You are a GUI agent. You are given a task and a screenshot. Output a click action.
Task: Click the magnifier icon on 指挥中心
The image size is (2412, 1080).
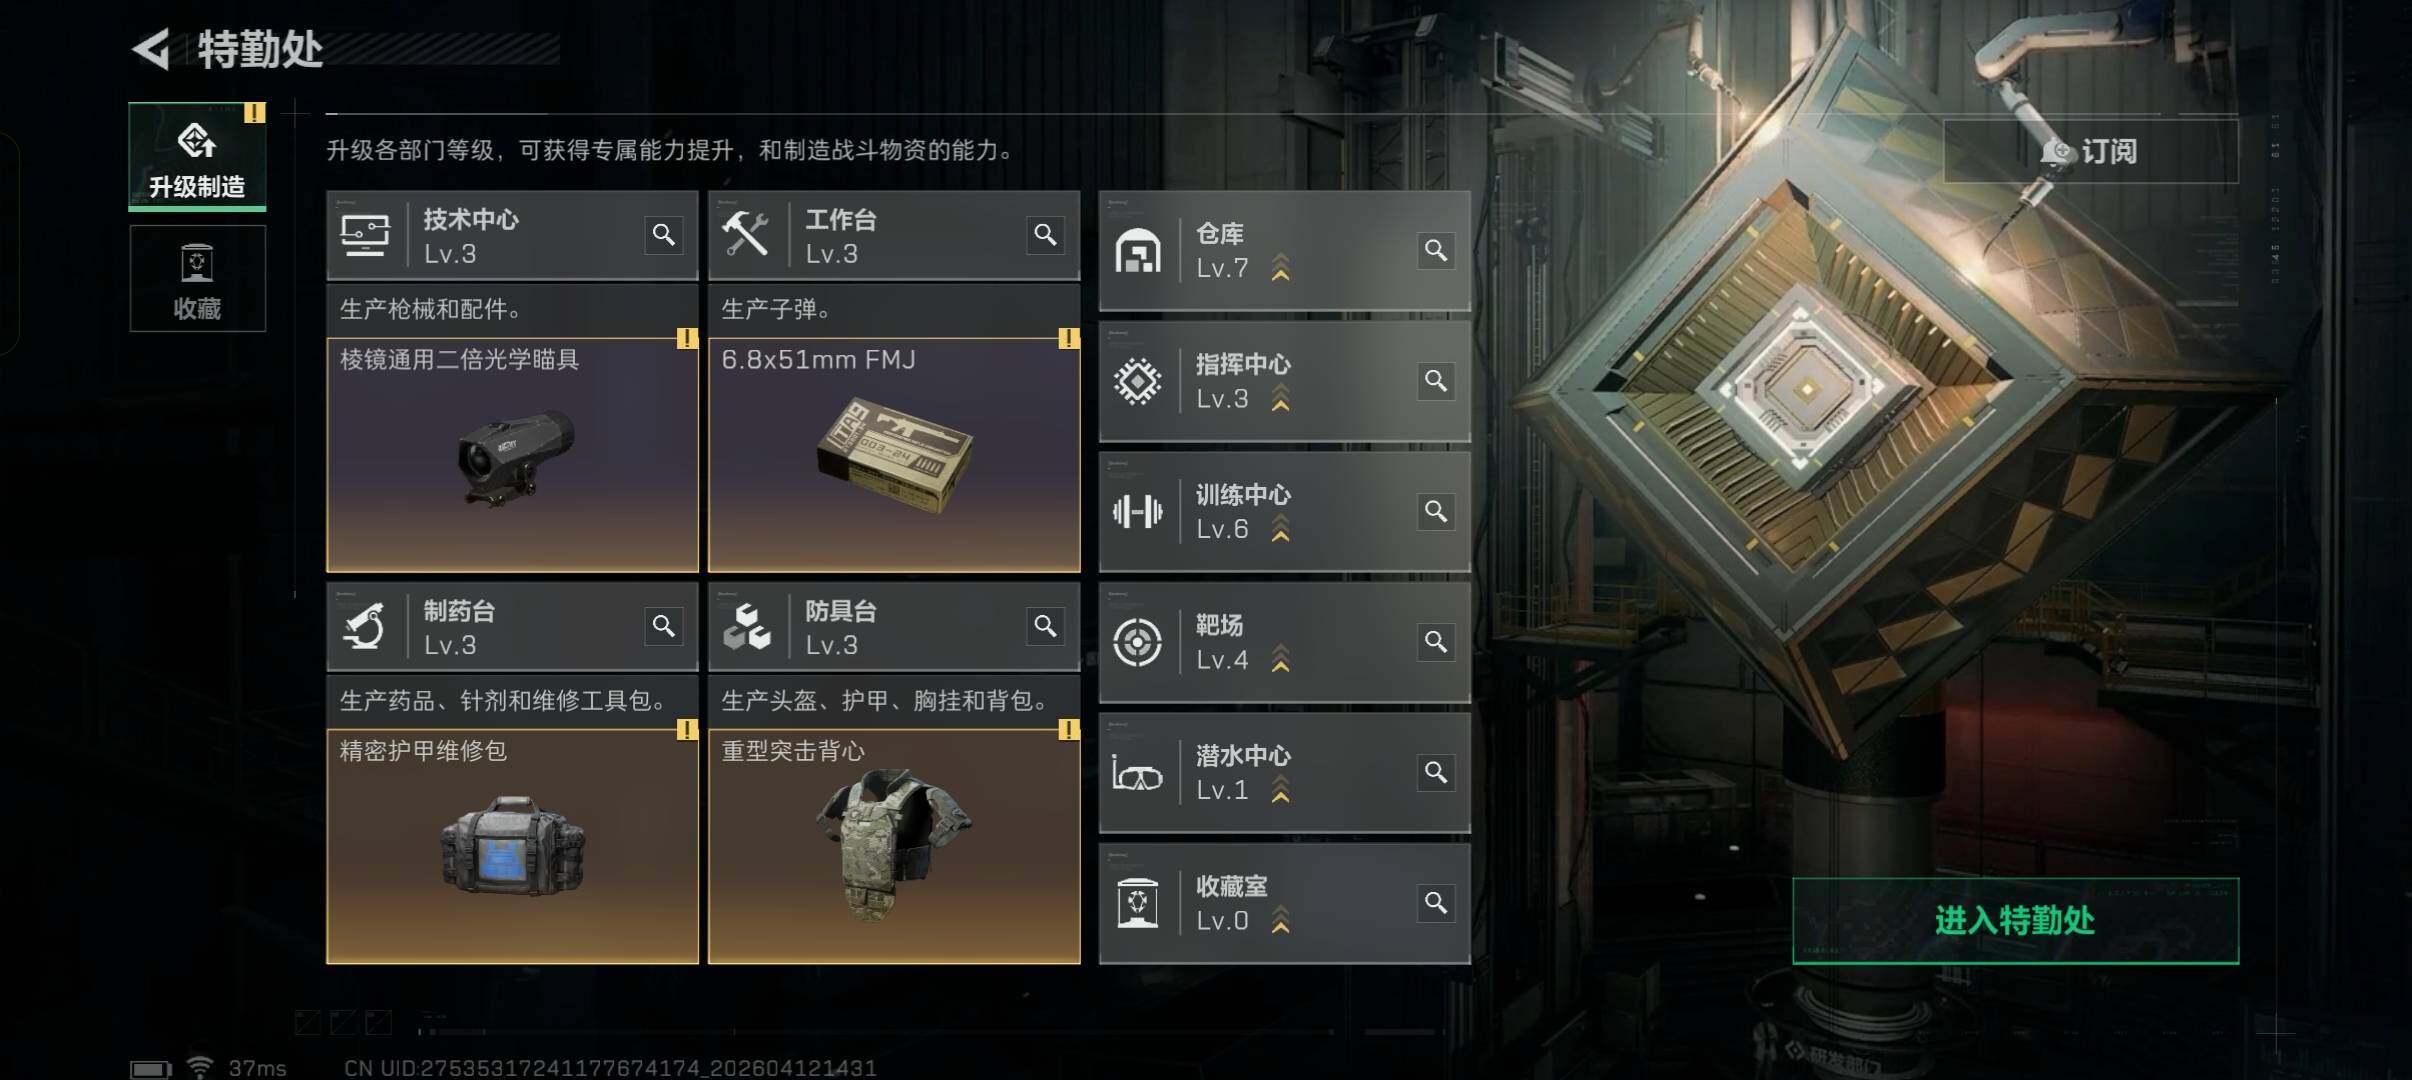[1436, 381]
